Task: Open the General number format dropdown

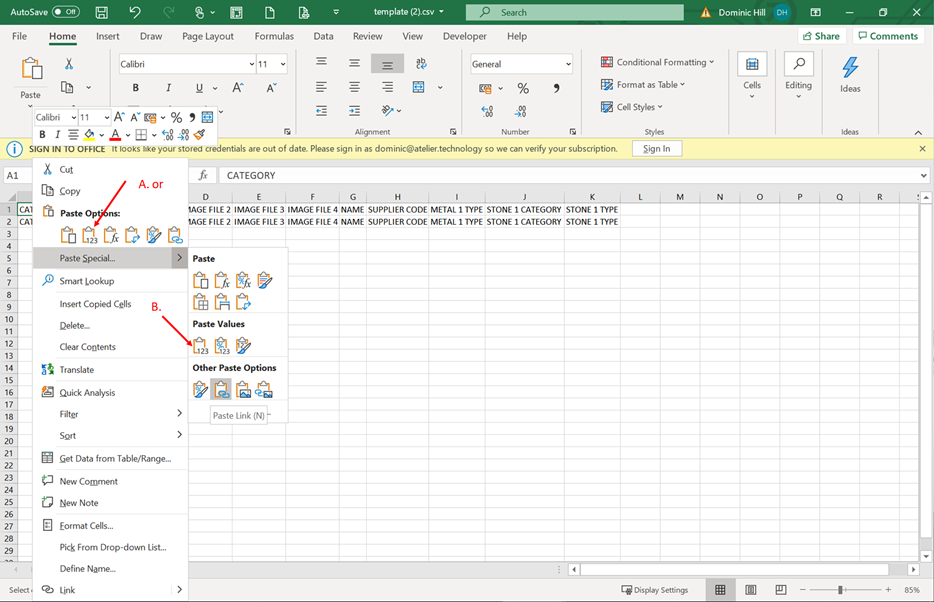Action: (568, 64)
